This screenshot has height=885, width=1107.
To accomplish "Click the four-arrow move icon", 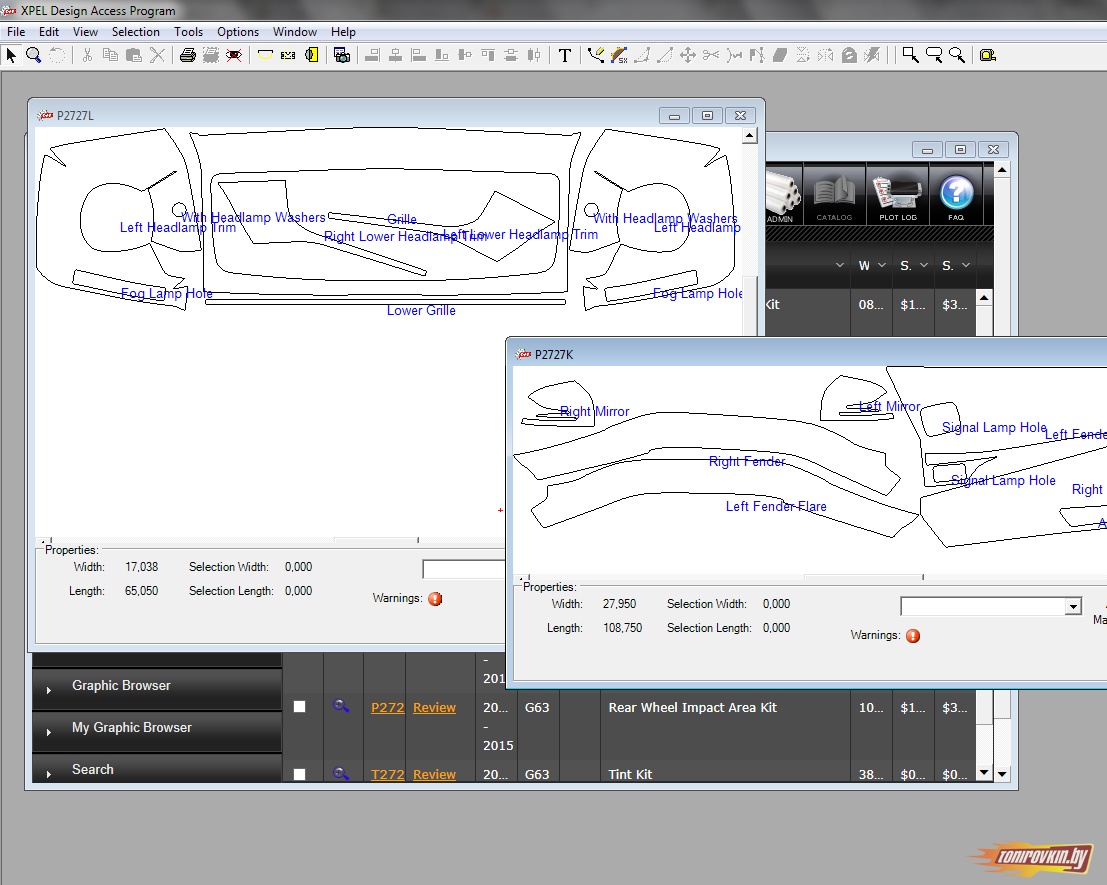I will click(x=688, y=55).
